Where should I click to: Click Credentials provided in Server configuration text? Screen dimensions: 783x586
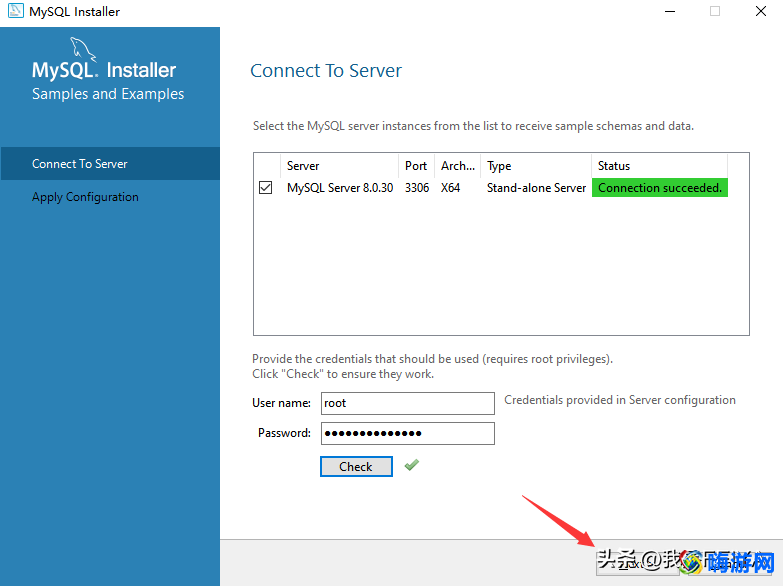point(620,400)
